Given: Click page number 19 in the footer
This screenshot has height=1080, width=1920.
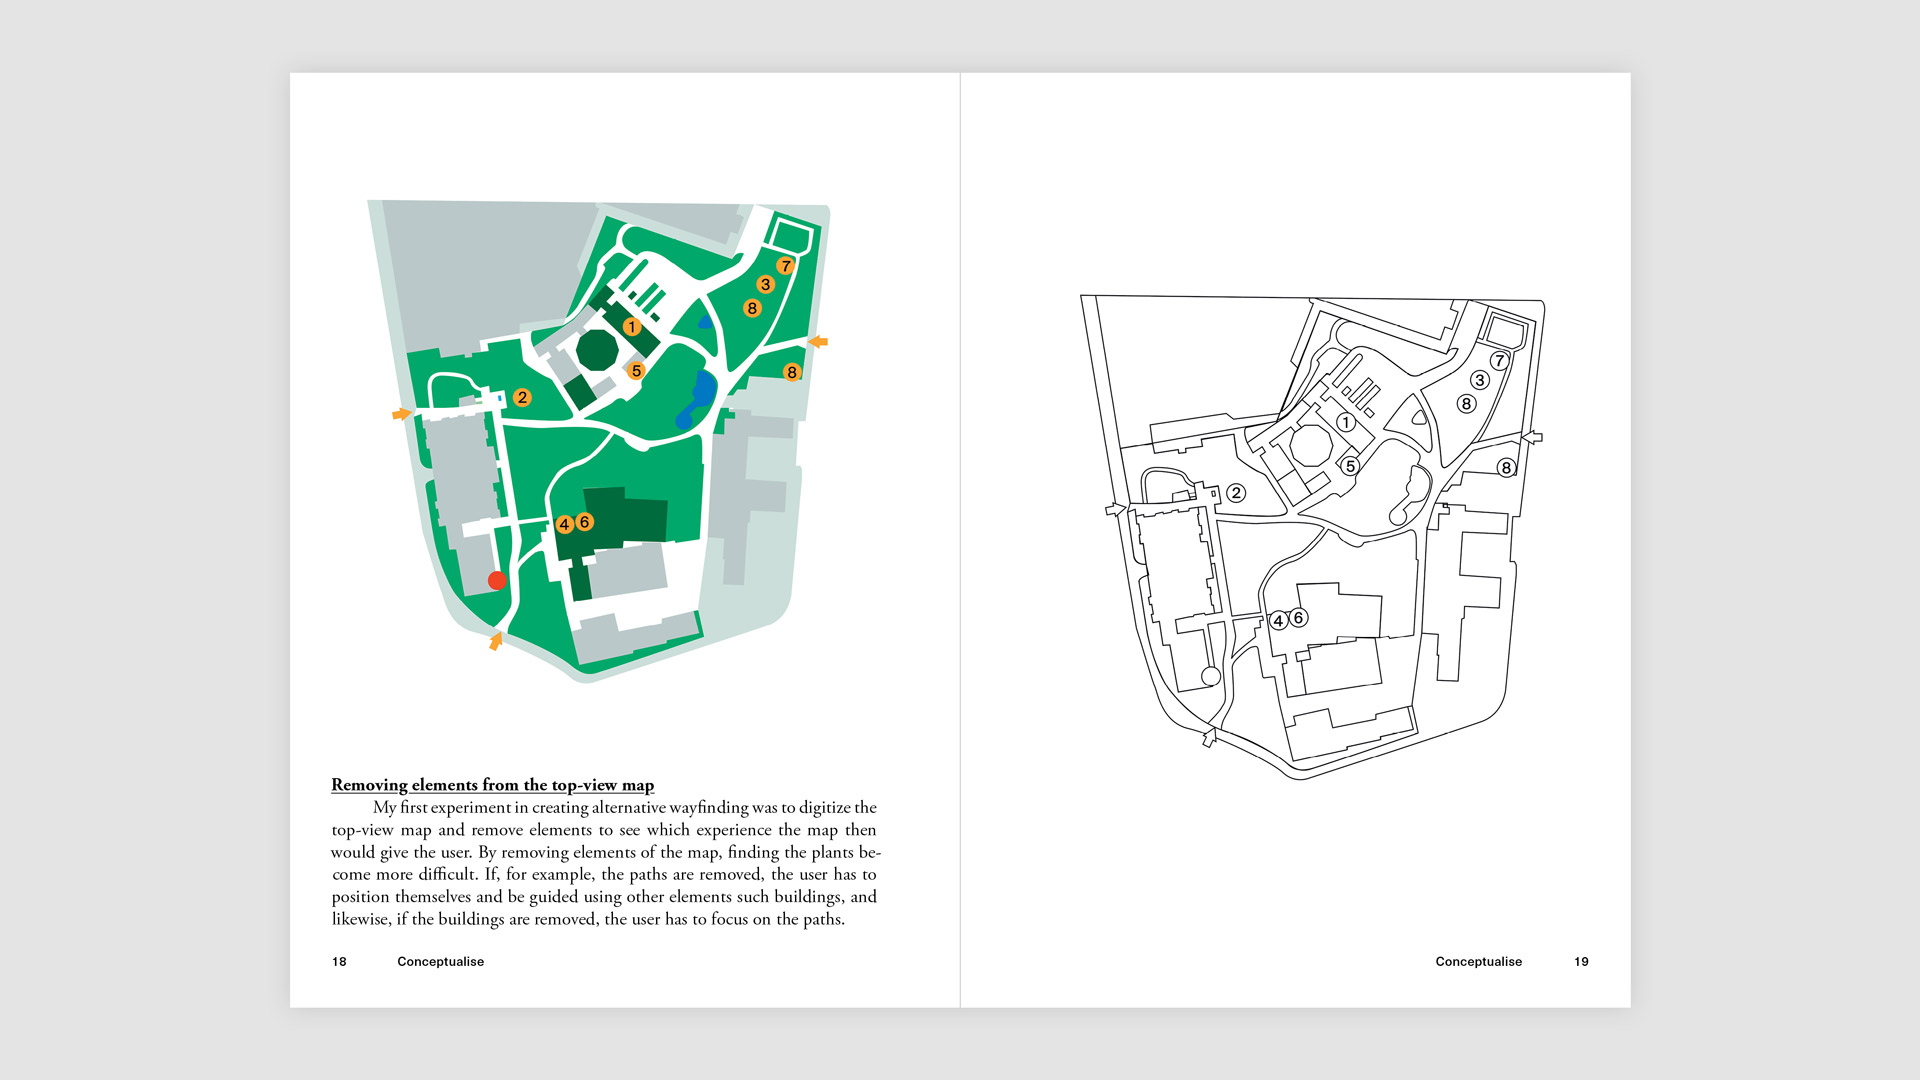Looking at the screenshot, I should (1581, 962).
